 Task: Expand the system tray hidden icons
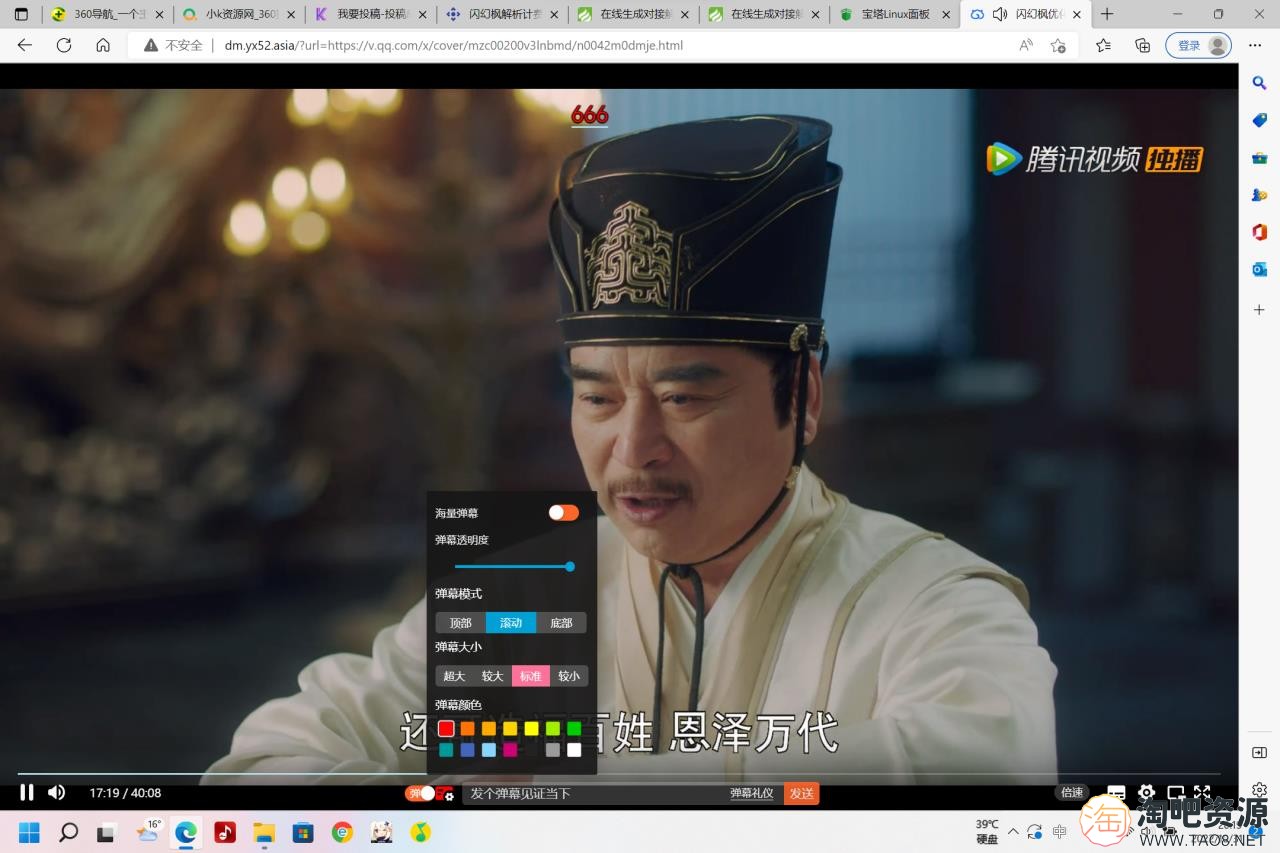click(x=1013, y=831)
